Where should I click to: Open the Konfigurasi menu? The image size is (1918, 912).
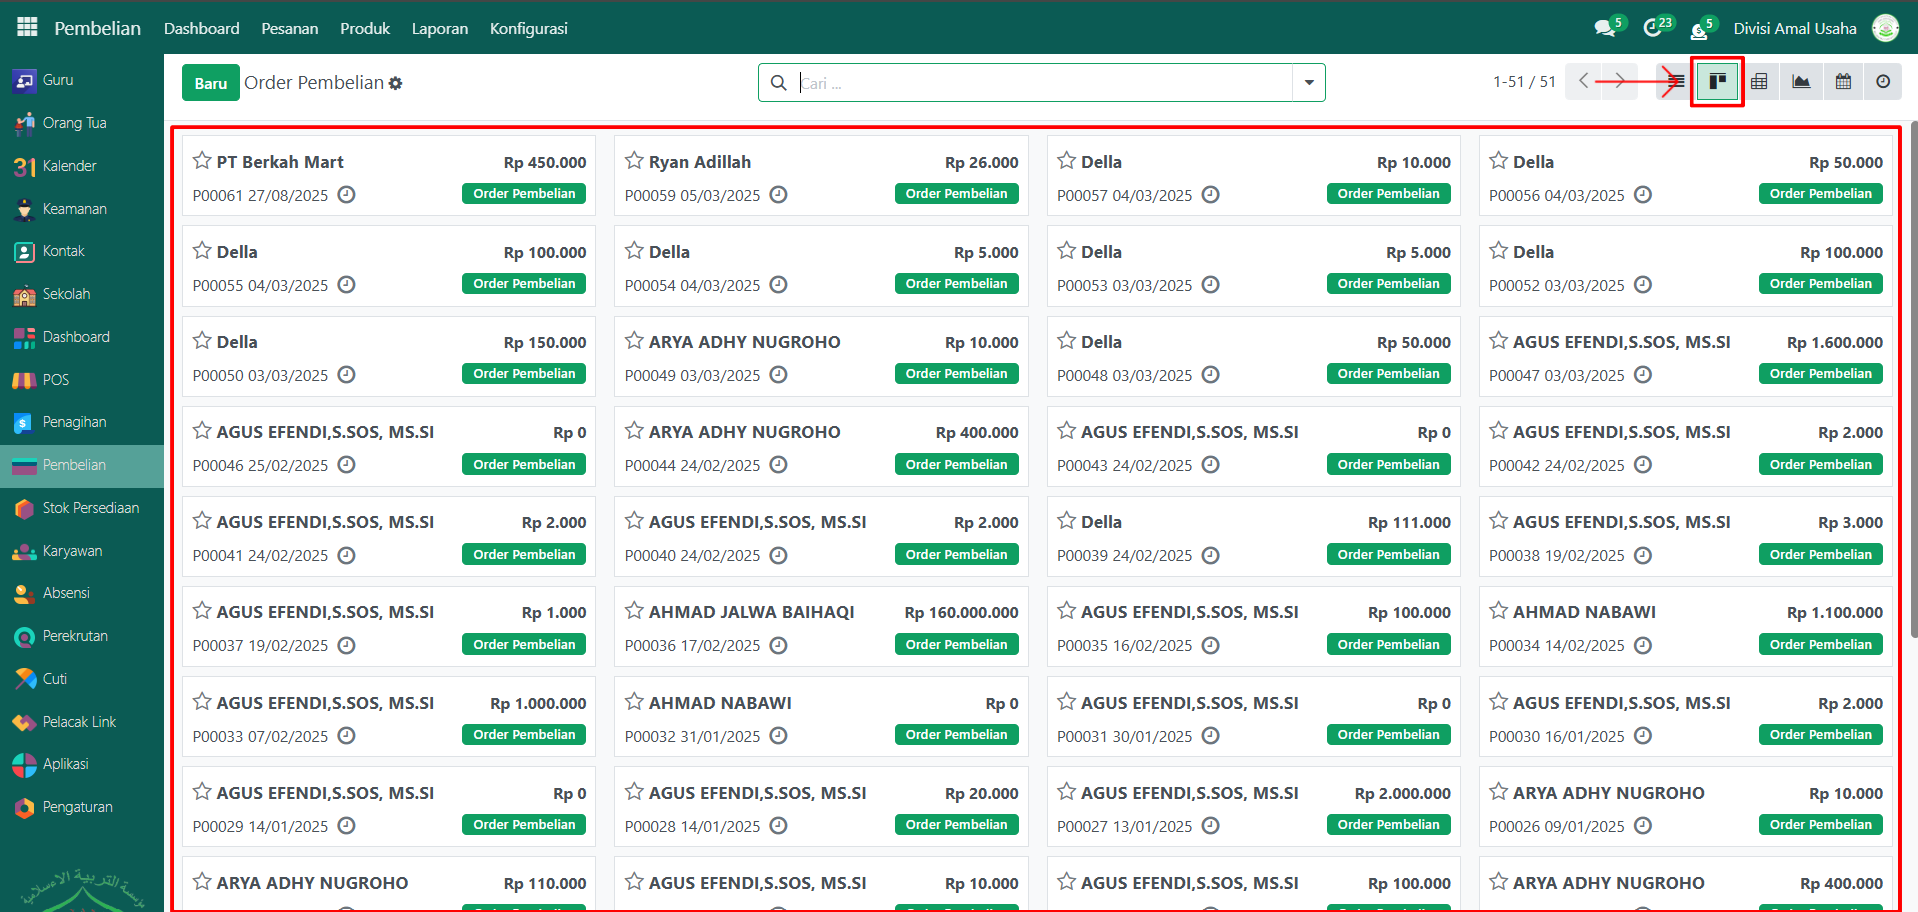[x=528, y=28]
